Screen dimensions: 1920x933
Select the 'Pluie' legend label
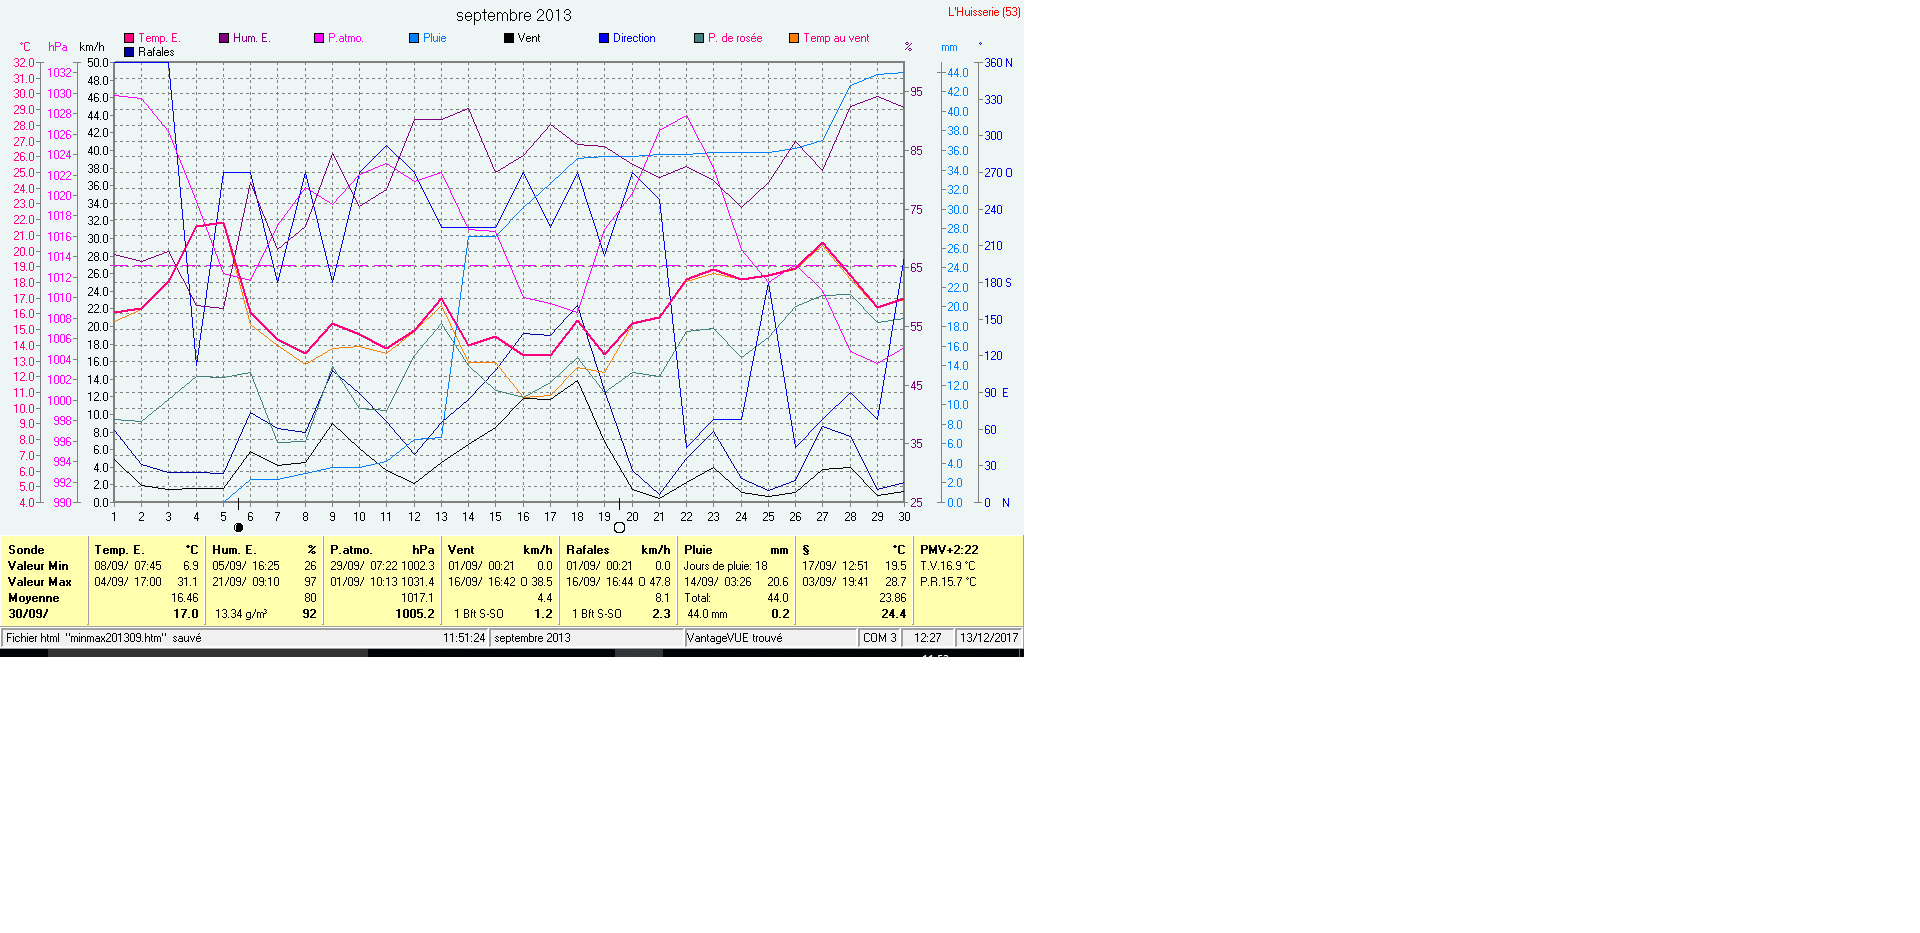tap(435, 38)
